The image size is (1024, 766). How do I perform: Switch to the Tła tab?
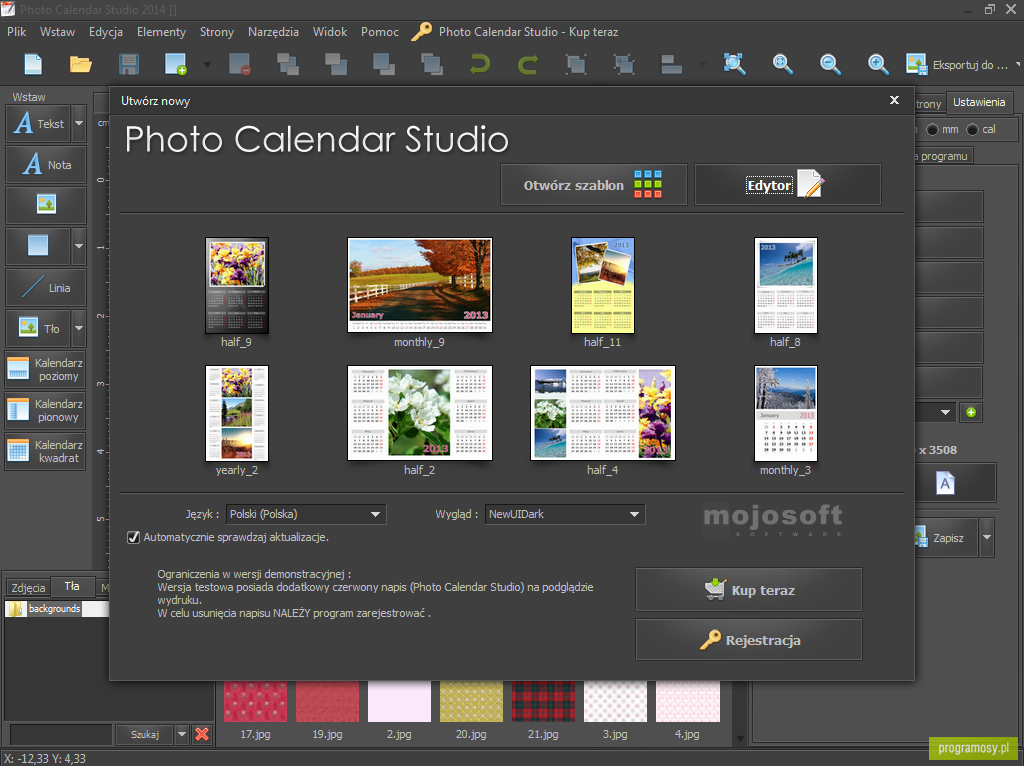pyautogui.click(x=72, y=586)
